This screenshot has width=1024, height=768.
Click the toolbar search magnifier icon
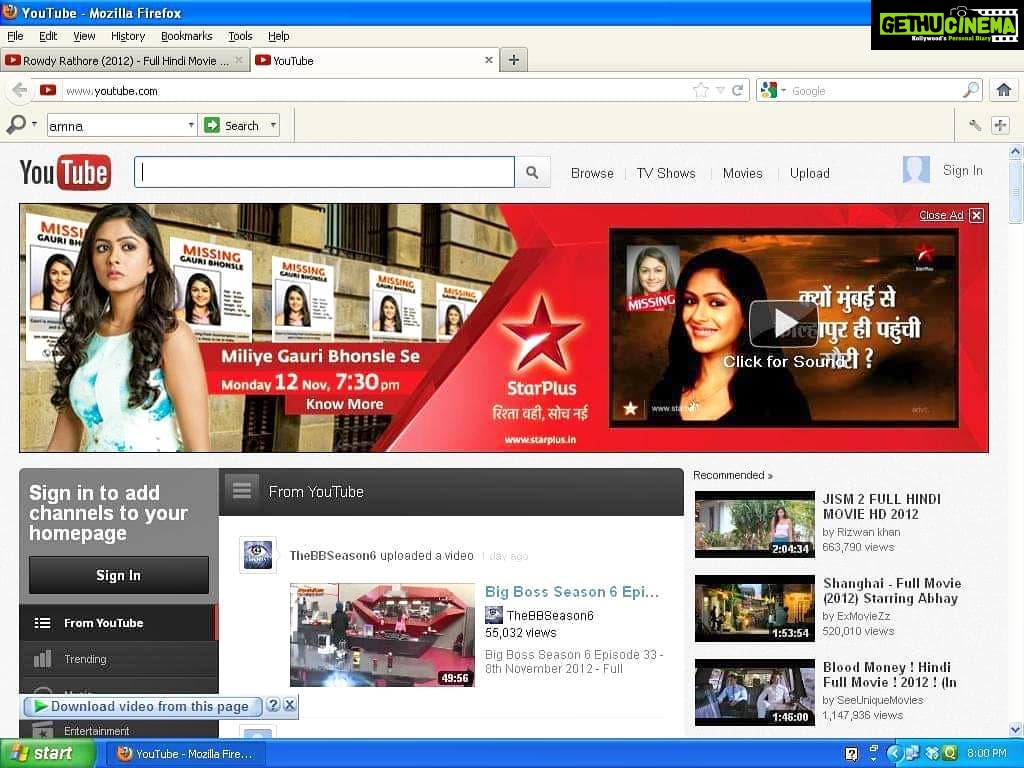(x=16, y=124)
